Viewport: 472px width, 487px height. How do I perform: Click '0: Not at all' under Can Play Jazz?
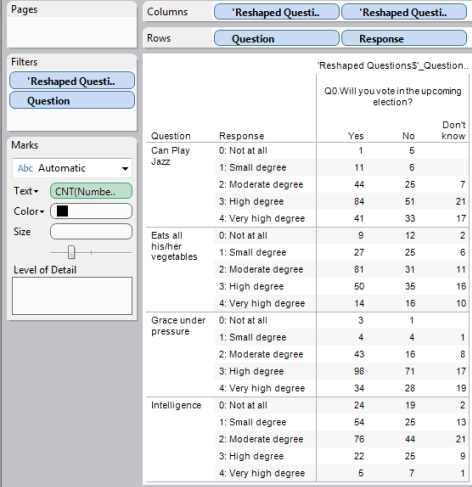(243, 151)
